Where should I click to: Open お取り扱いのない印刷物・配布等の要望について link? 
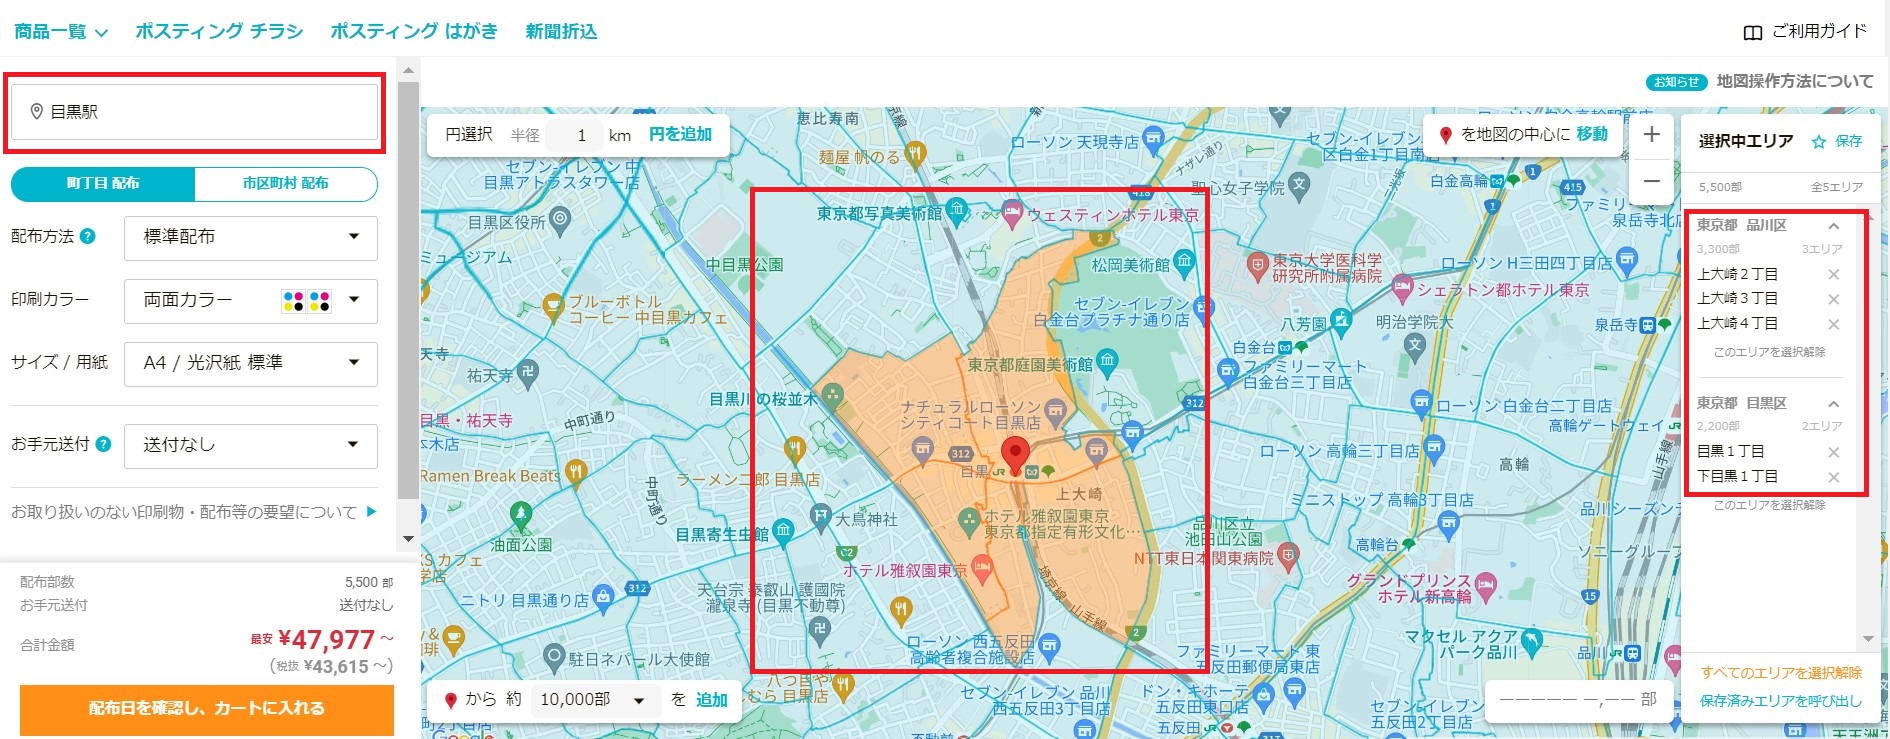click(x=194, y=512)
